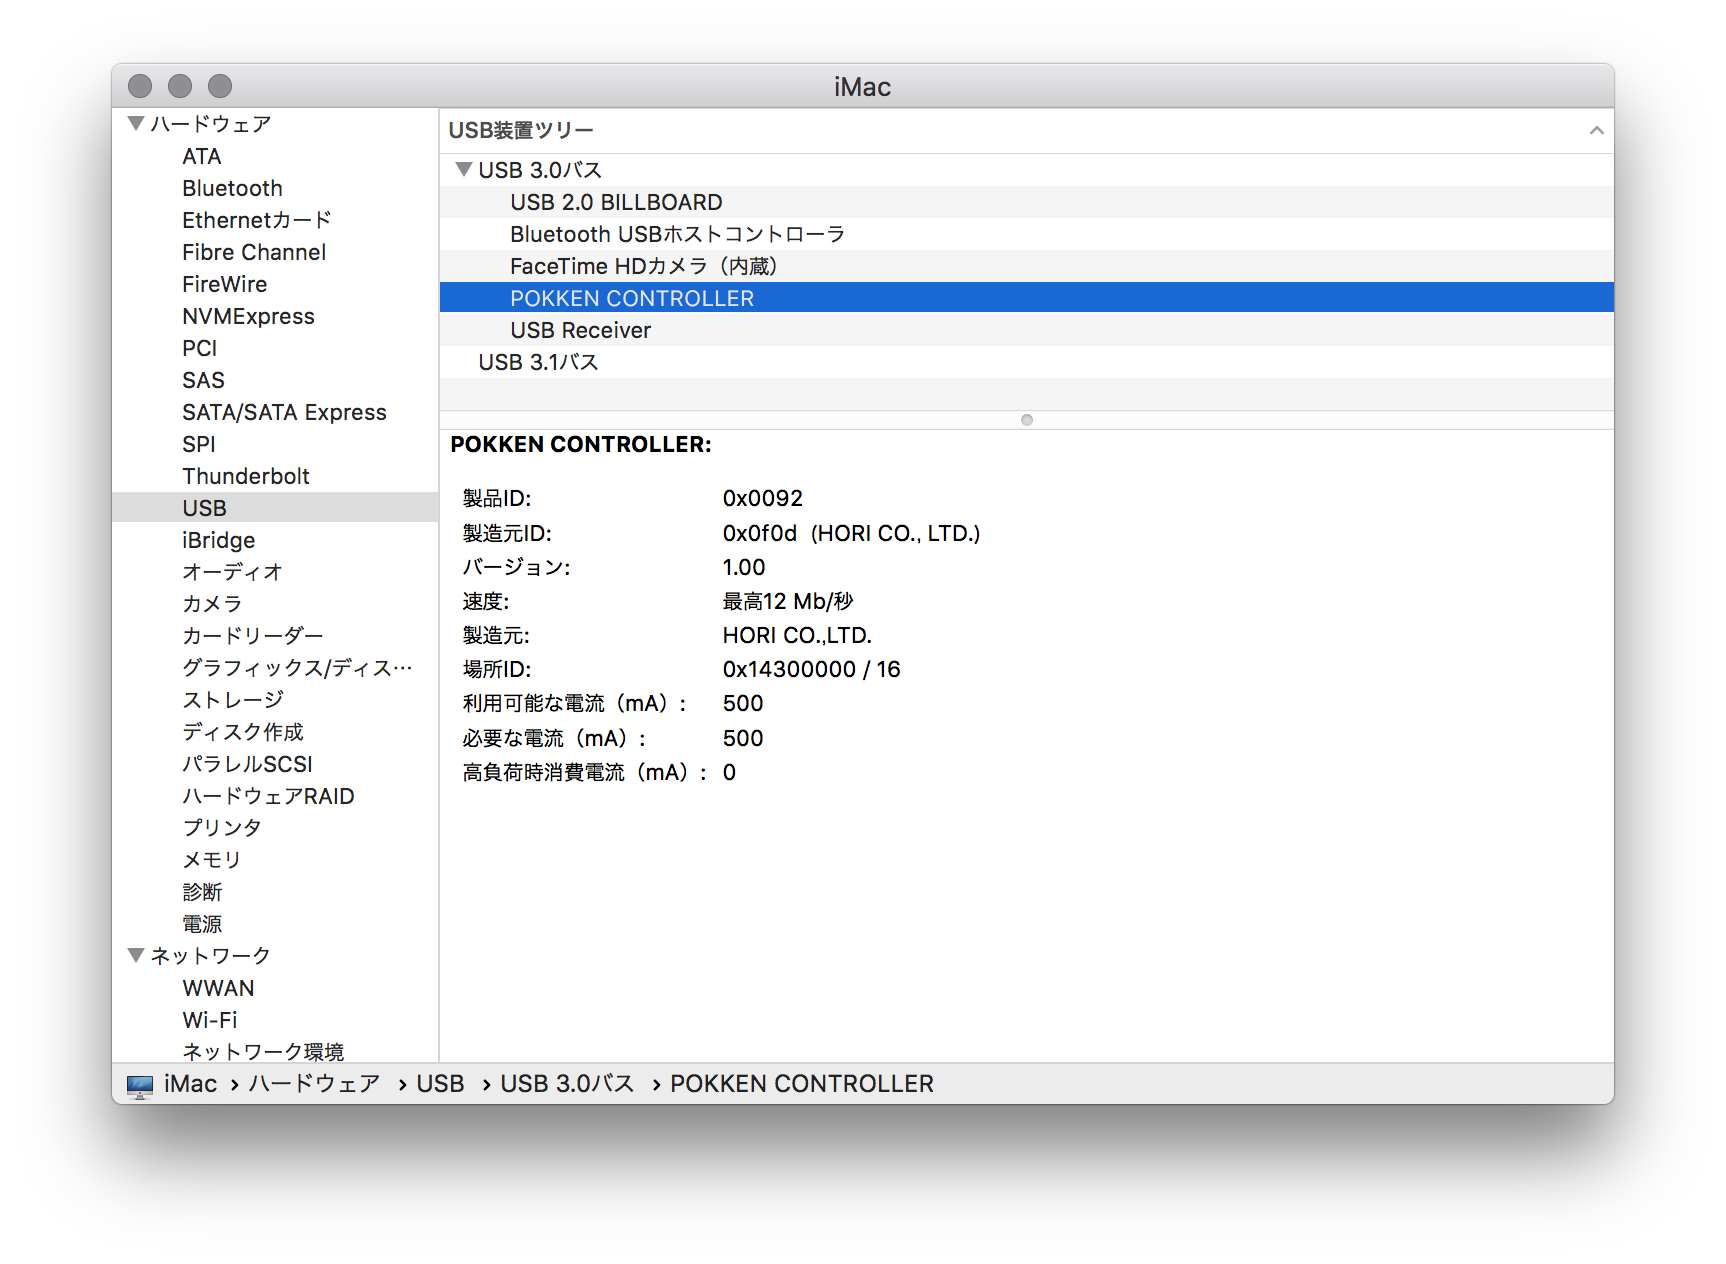This screenshot has width=1726, height=1264.
Task: Click the USB装置ツリー column header
Action: 1027,131
